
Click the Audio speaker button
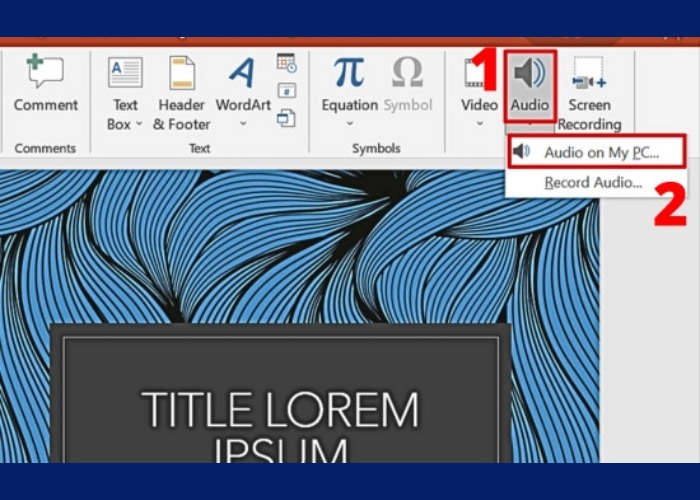tap(530, 86)
